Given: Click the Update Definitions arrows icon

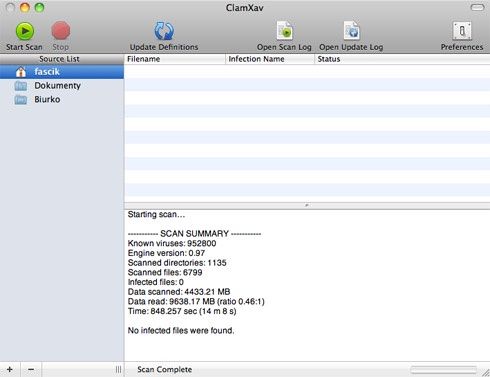Looking at the screenshot, I should pyautogui.click(x=164, y=31).
